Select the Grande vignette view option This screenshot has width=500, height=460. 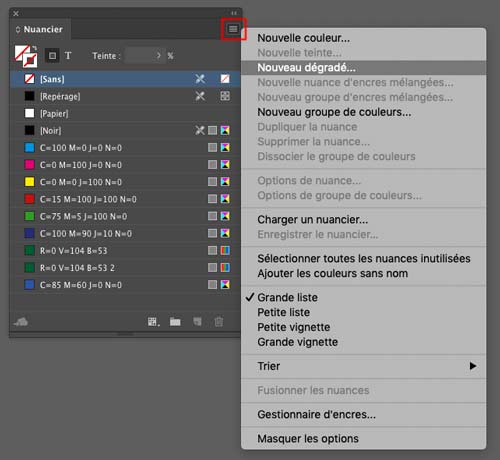pyautogui.click(x=364, y=342)
